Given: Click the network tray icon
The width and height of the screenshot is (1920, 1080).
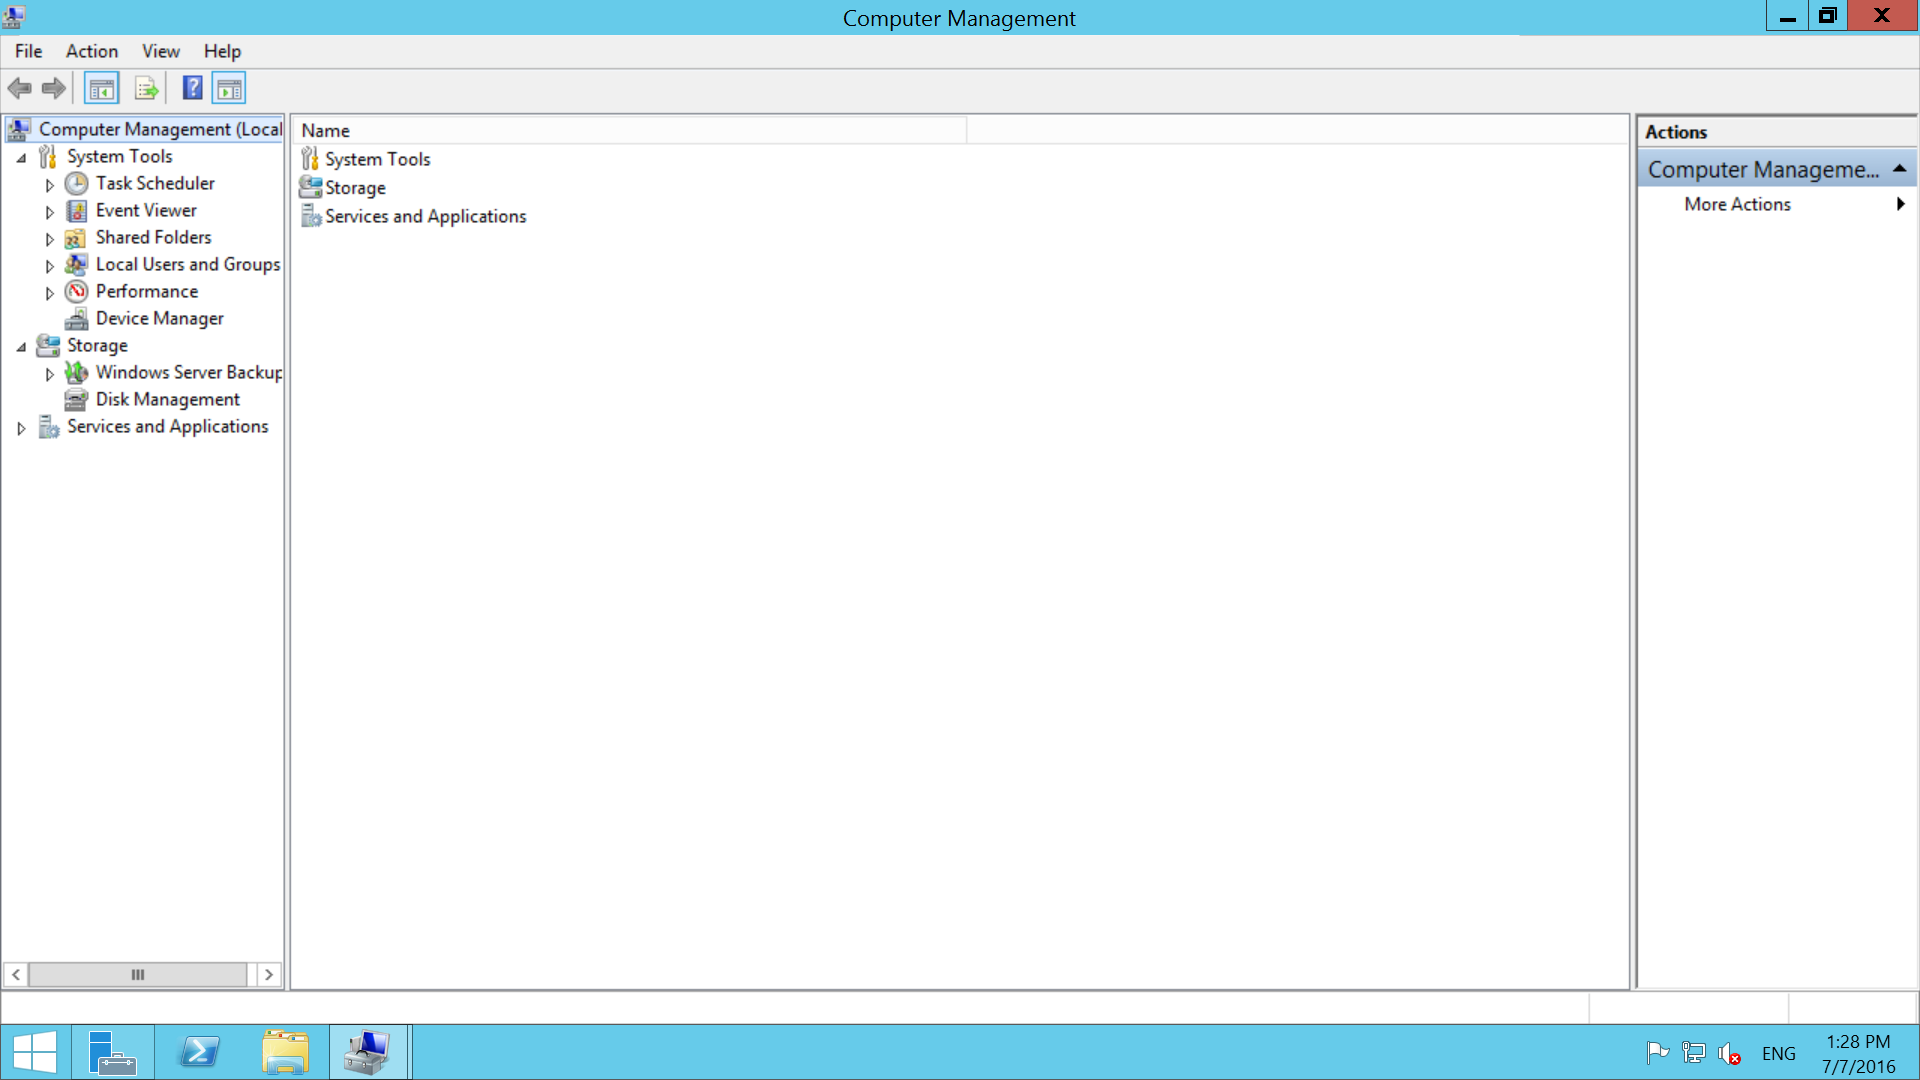Looking at the screenshot, I should coord(1693,1053).
